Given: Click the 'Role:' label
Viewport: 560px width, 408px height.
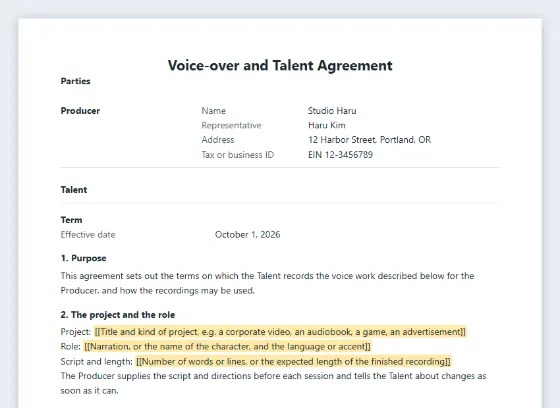Looking at the screenshot, I should coord(71,347).
